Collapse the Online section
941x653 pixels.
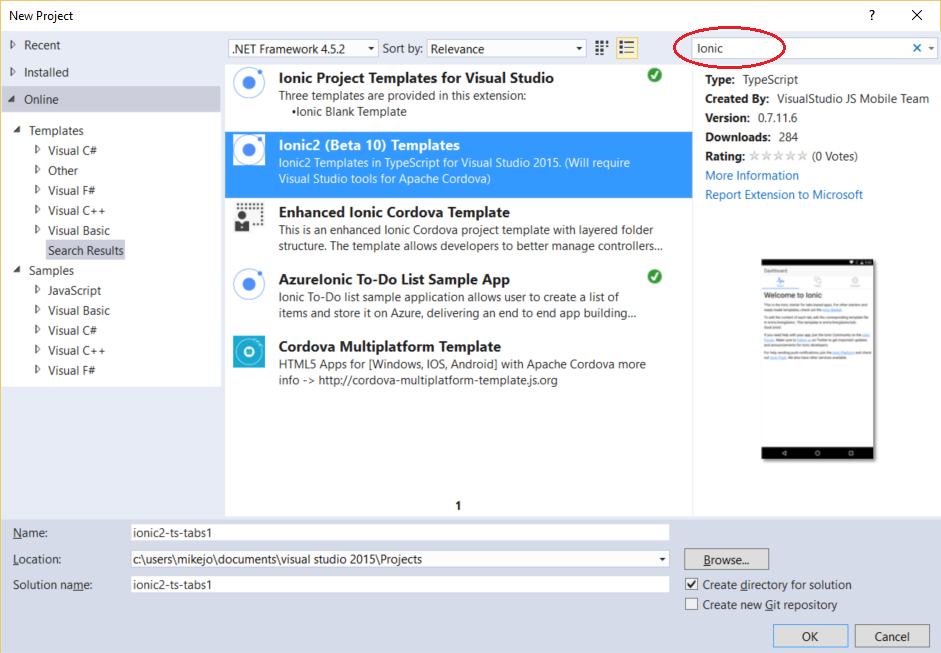pyautogui.click(x=12, y=99)
